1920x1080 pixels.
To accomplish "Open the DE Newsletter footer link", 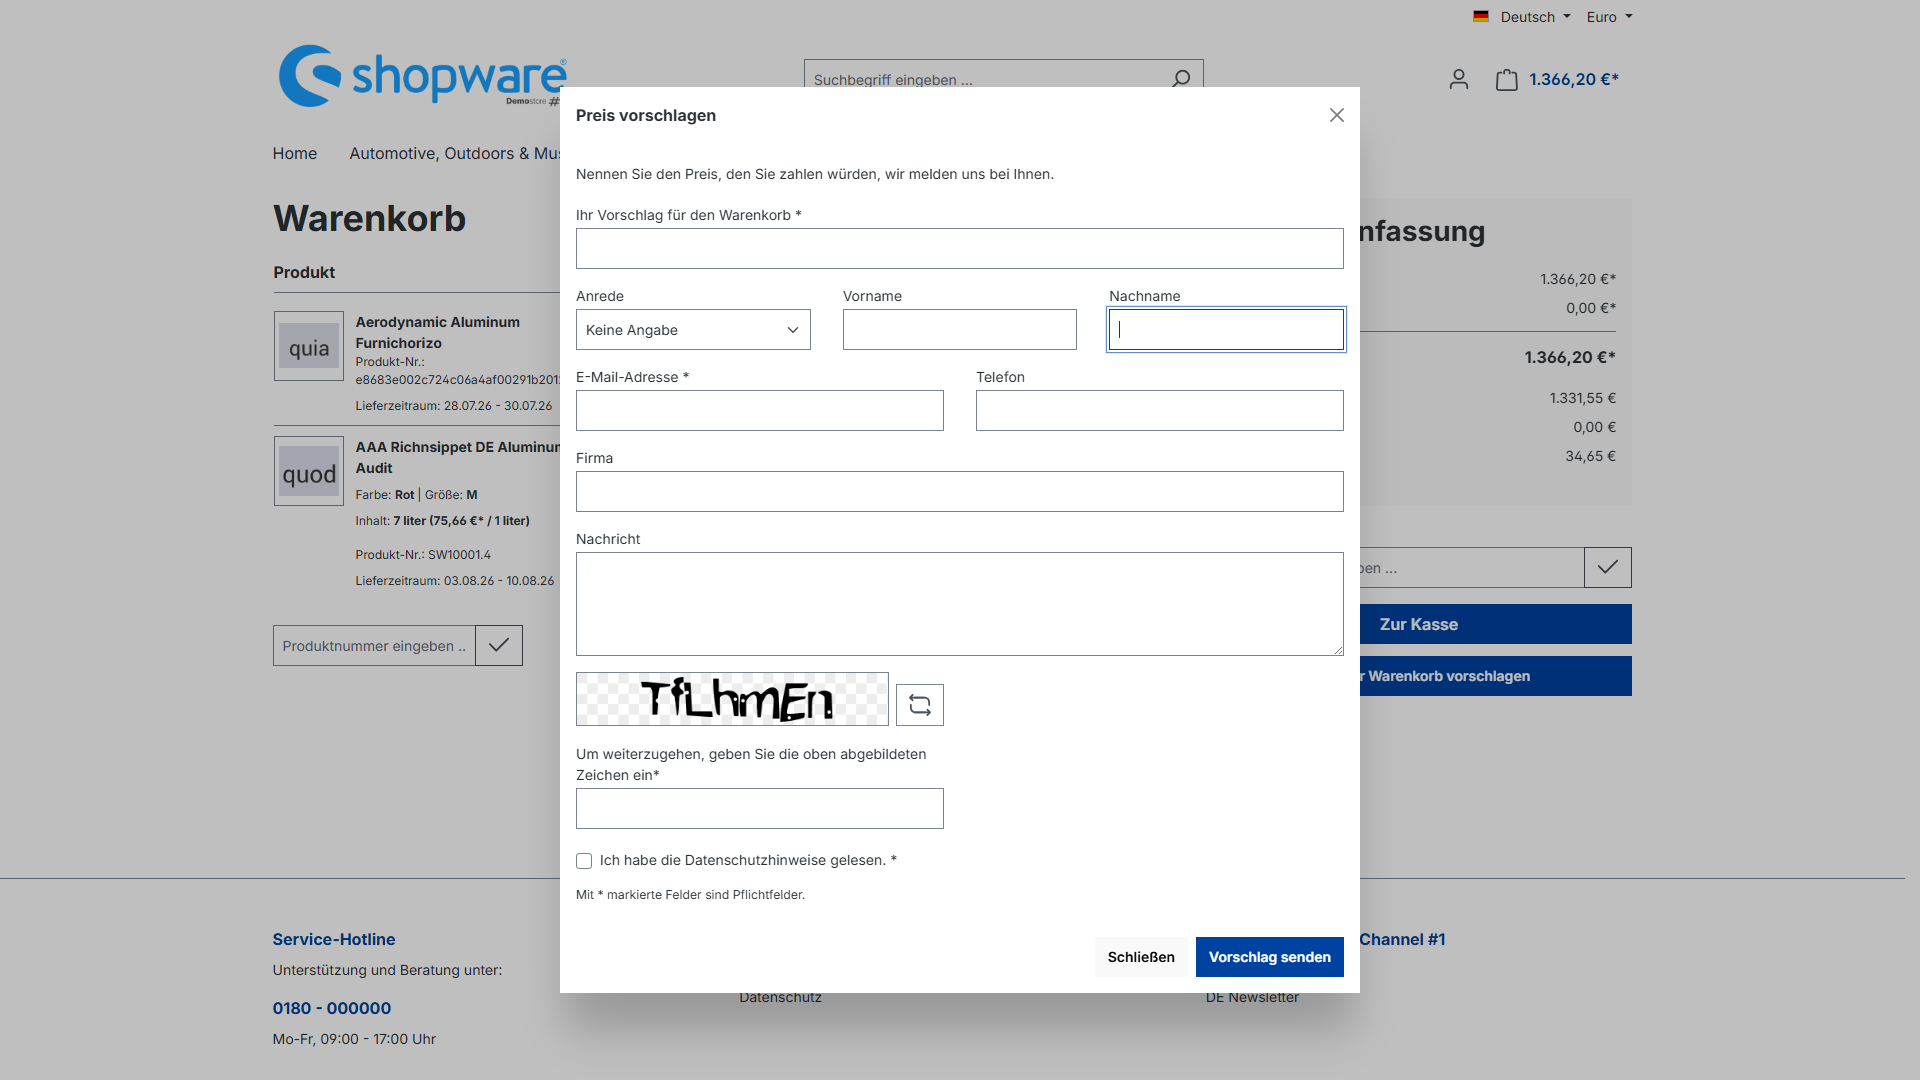I will click(x=1252, y=997).
